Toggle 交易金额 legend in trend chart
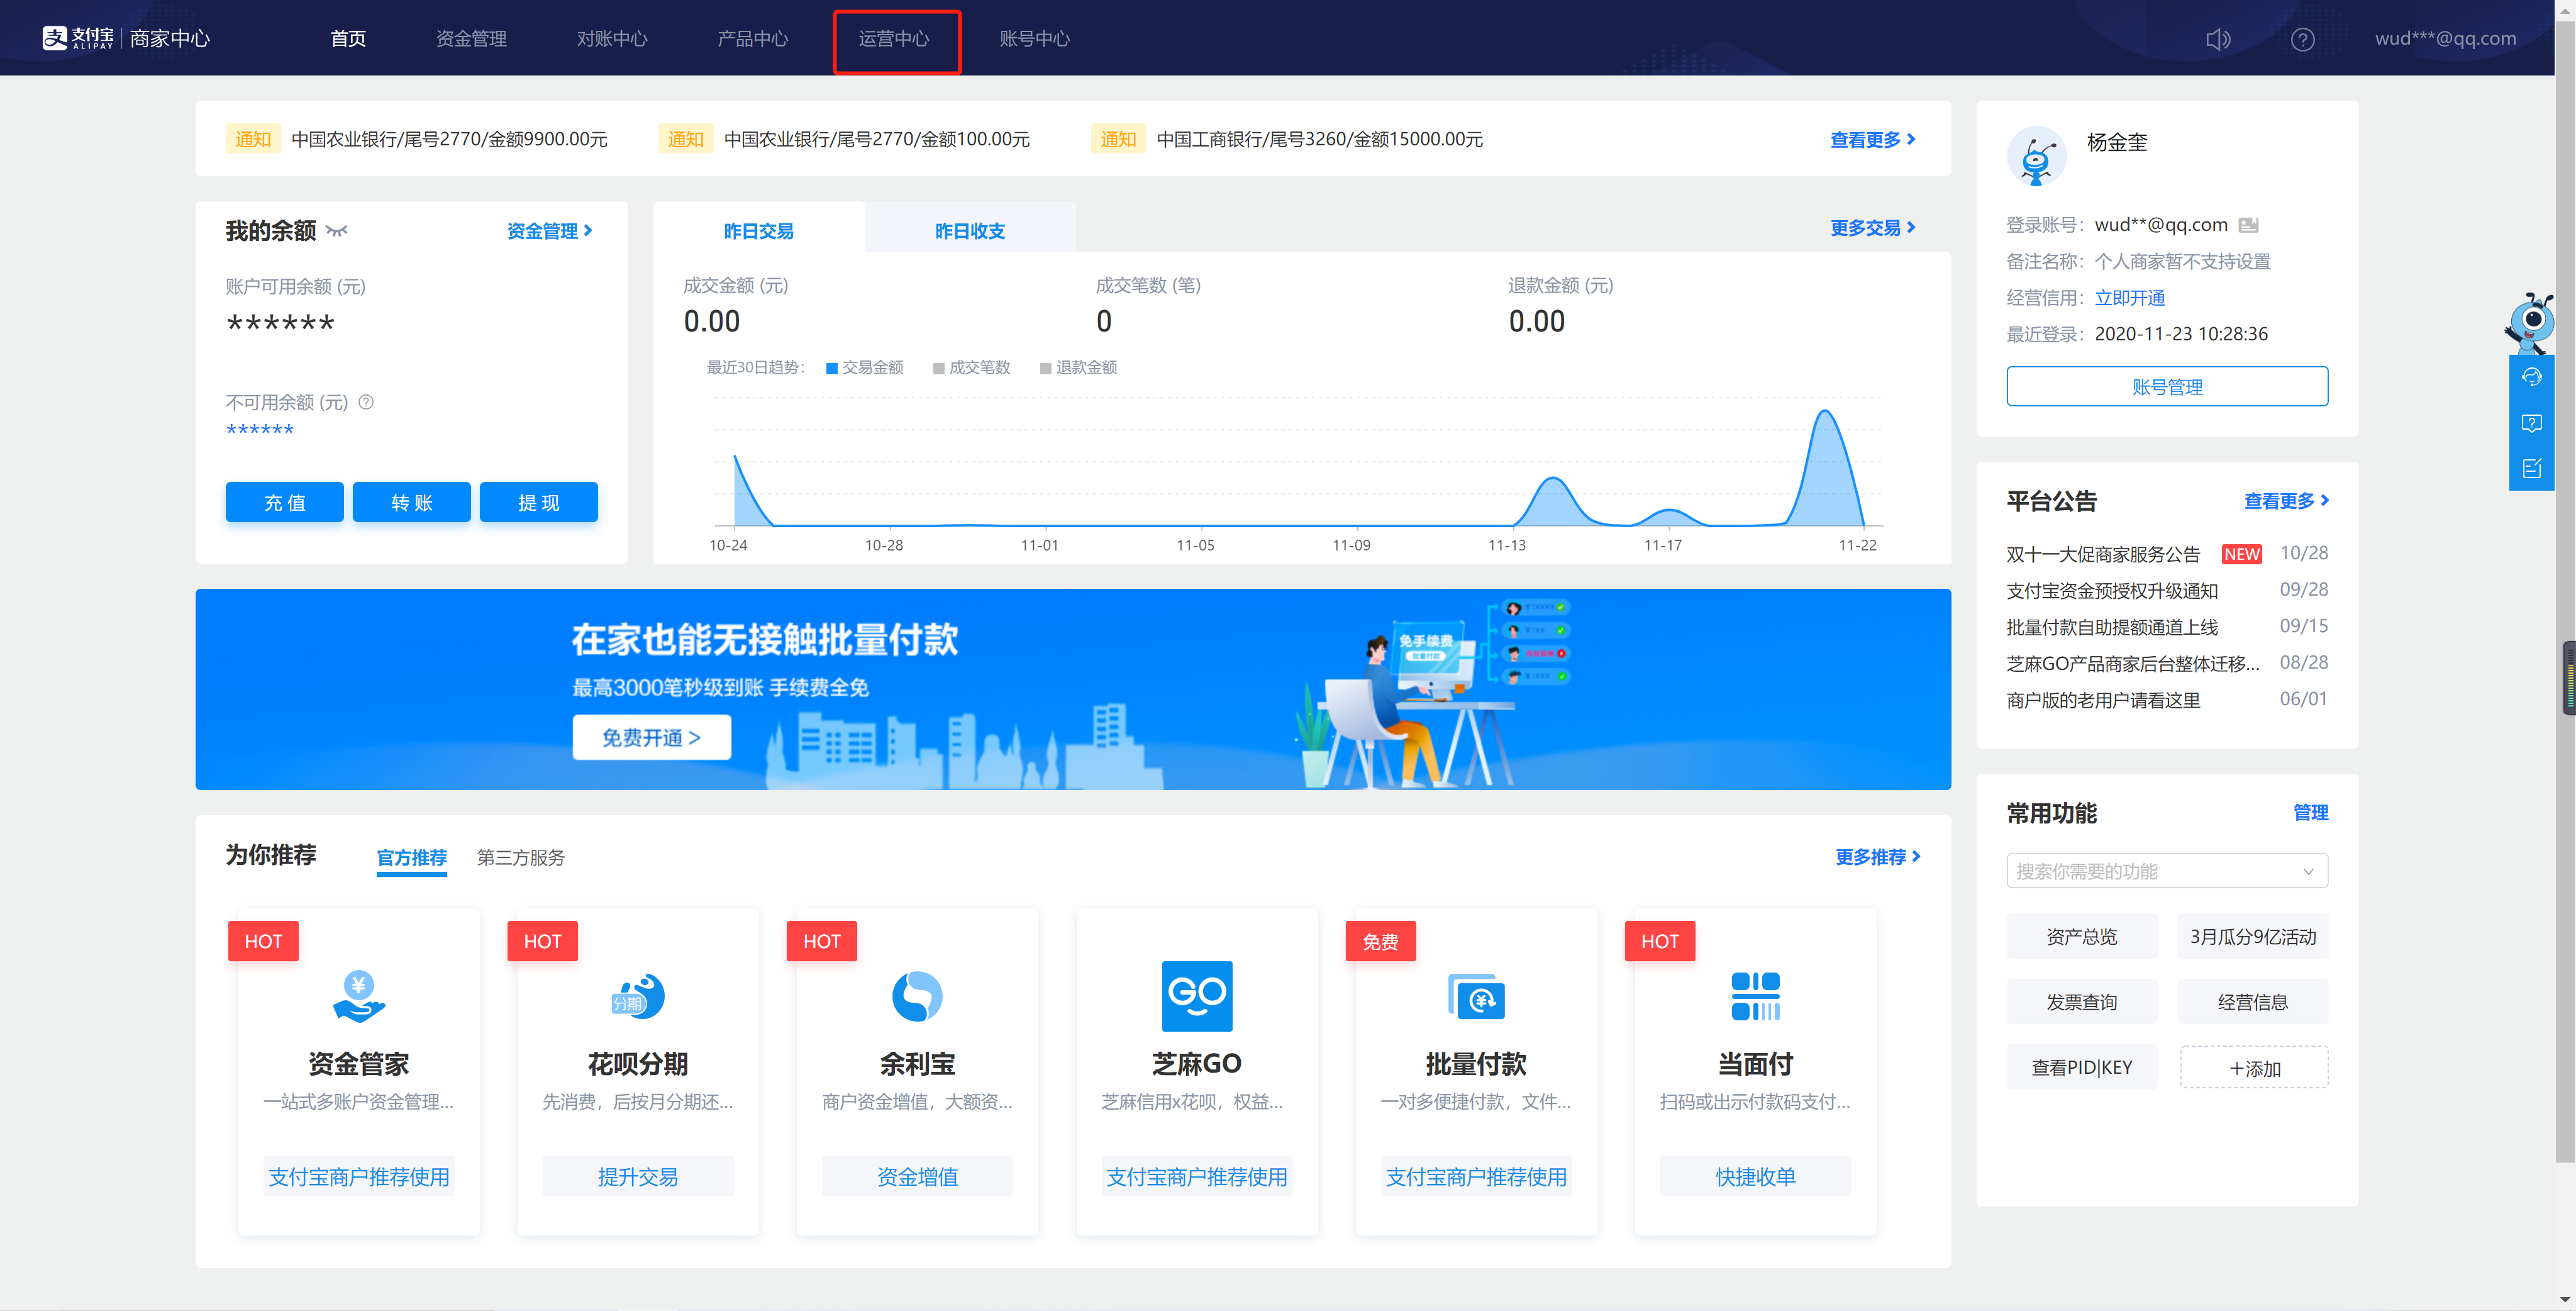 pos(865,368)
